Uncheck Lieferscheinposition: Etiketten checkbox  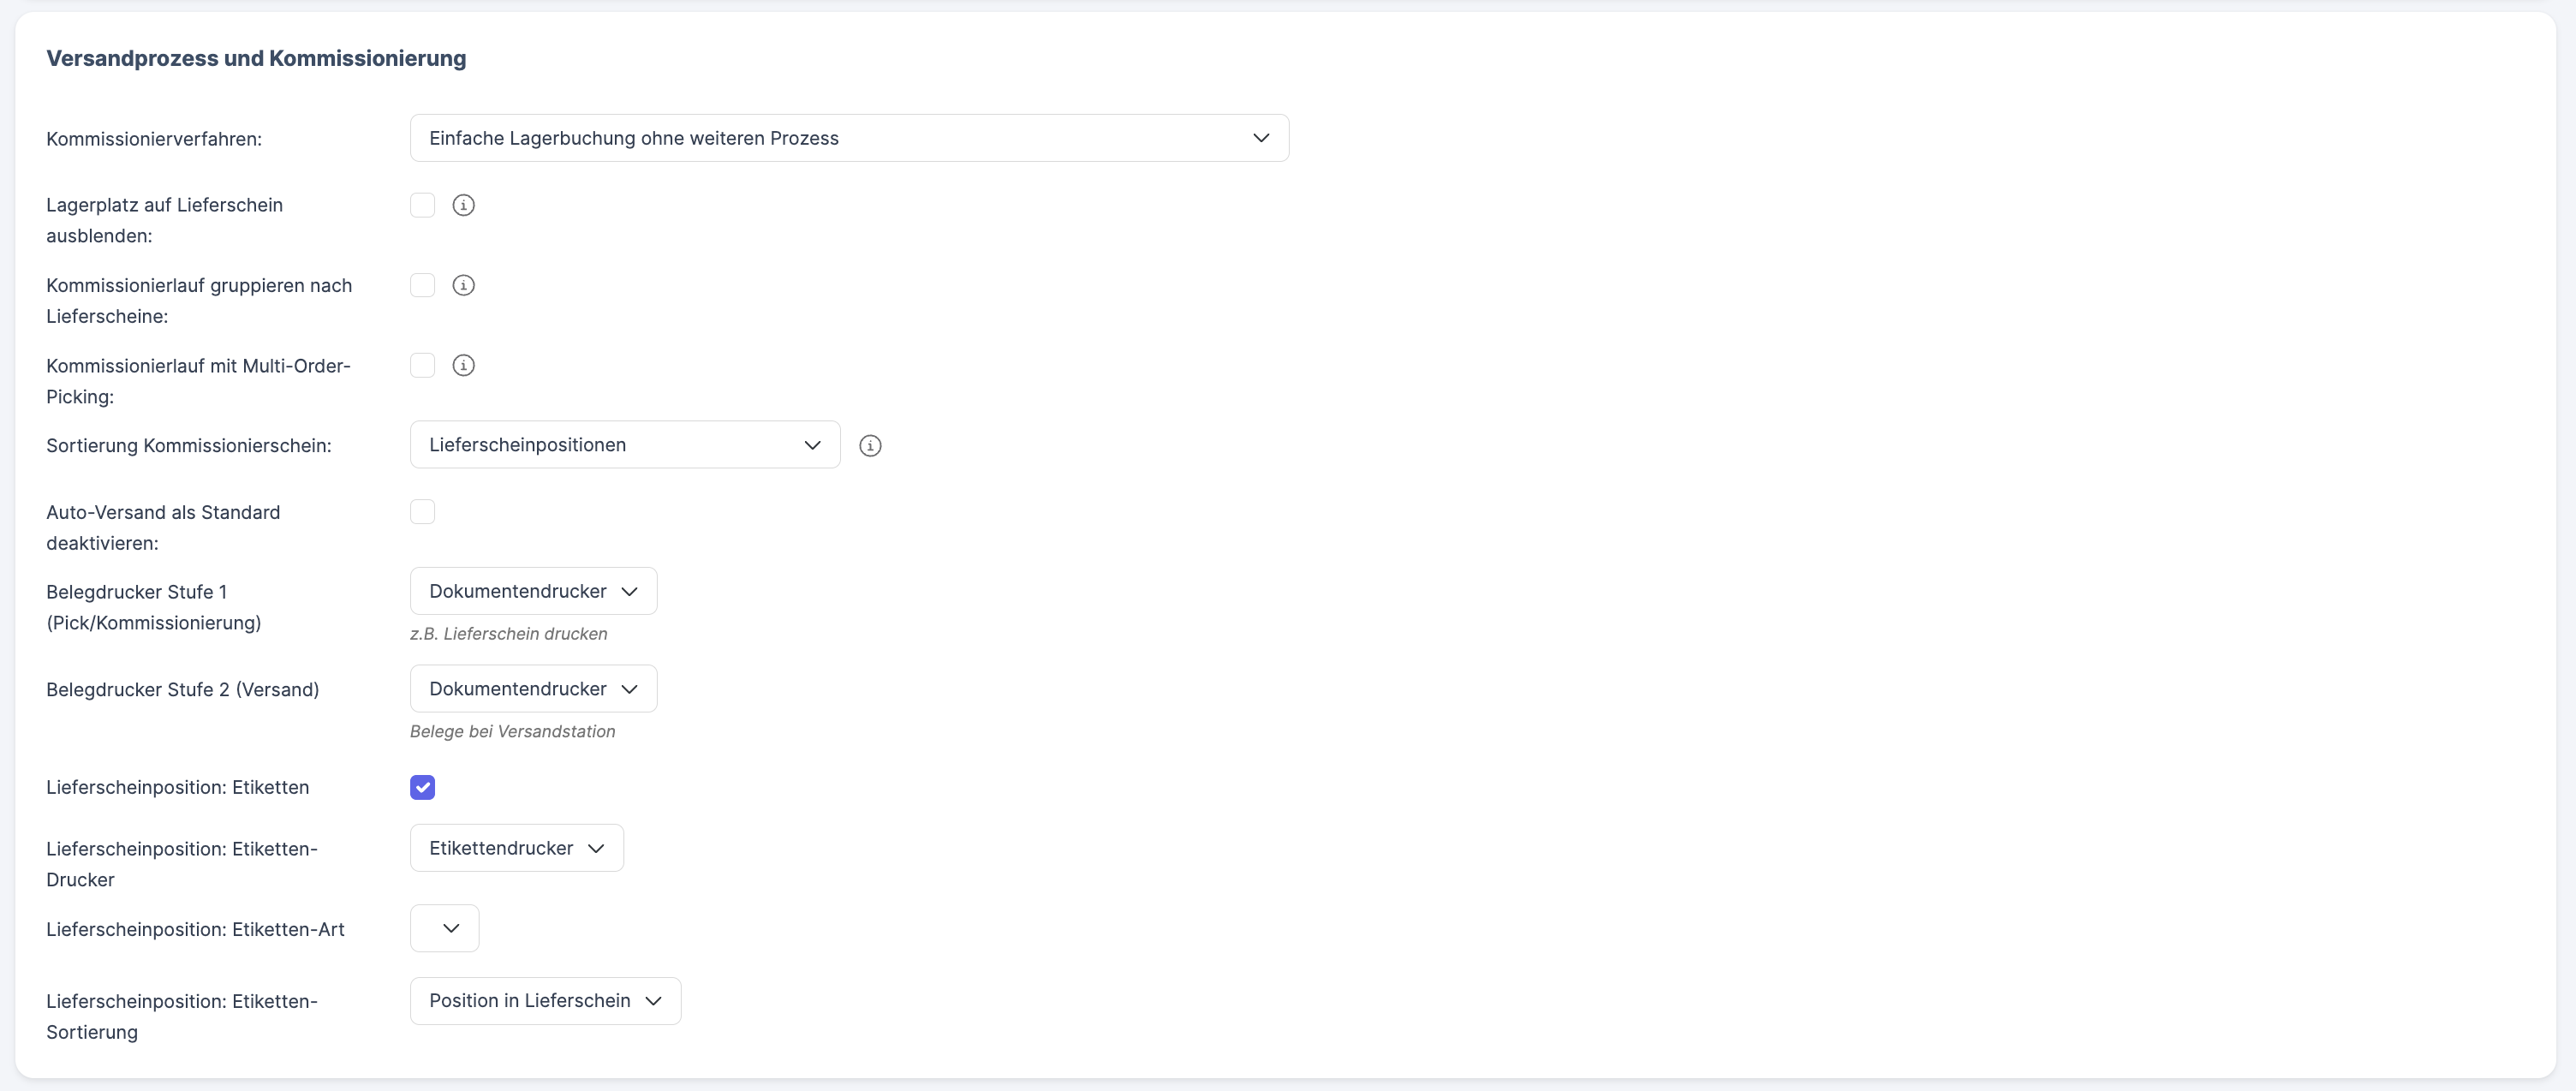422,788
